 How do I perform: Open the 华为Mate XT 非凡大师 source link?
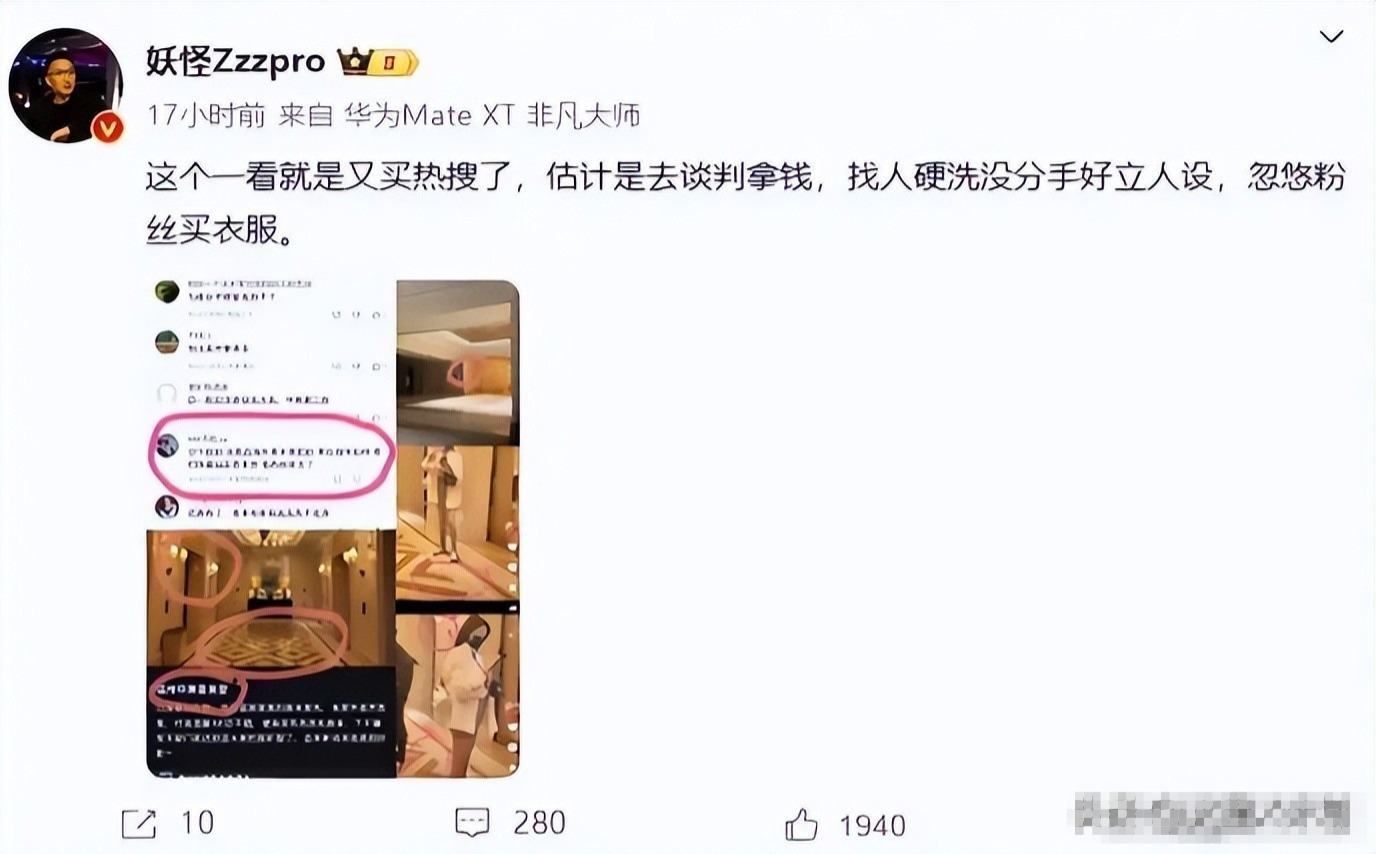(492, 115)
